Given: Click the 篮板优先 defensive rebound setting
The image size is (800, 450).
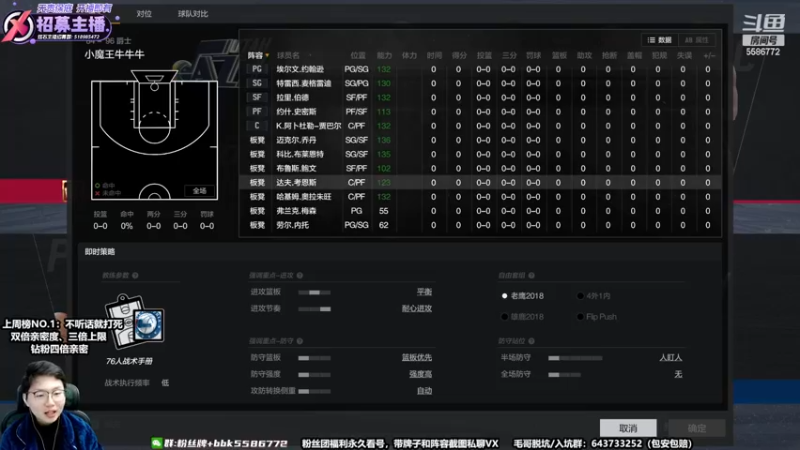Looking at the screenshot, I should point(417,358).
